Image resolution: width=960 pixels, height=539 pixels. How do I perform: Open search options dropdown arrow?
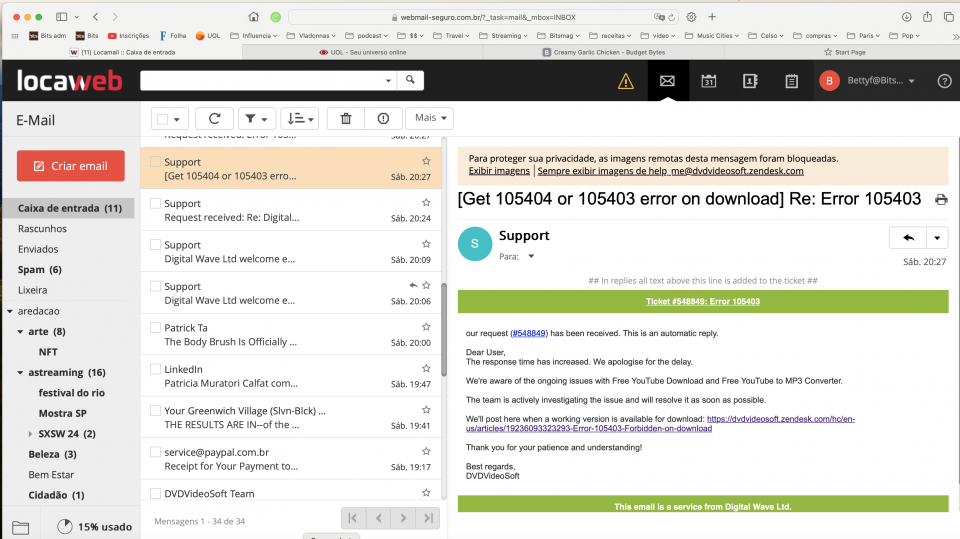tap(388, 80)
